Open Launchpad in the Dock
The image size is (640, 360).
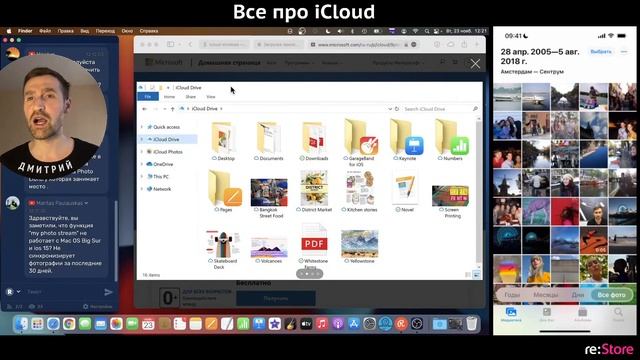37,324
